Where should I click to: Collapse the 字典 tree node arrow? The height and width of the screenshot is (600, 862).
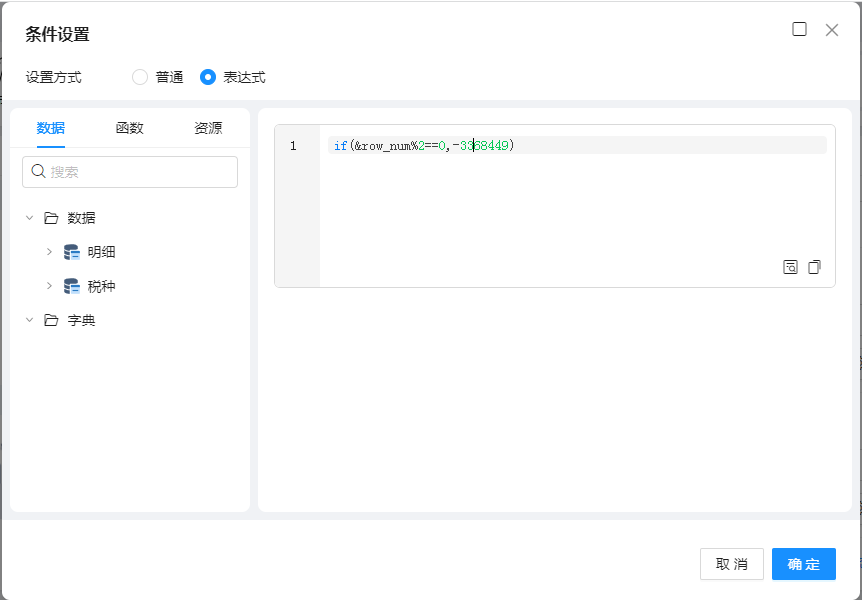(x=29, y=320)
